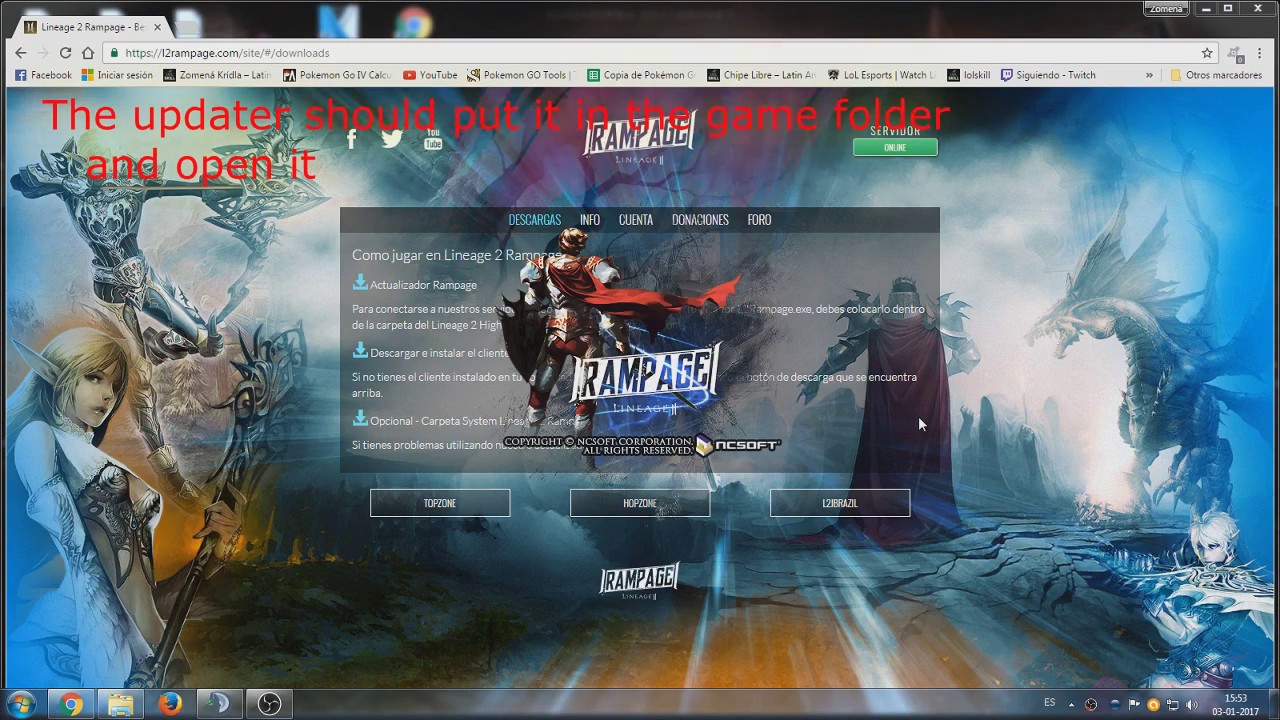Image resolution: width=1280 pixels, height=720 pixels.
Task: Open the Pokemon Go IV Calcu bookmark
Action: (337, 75)
